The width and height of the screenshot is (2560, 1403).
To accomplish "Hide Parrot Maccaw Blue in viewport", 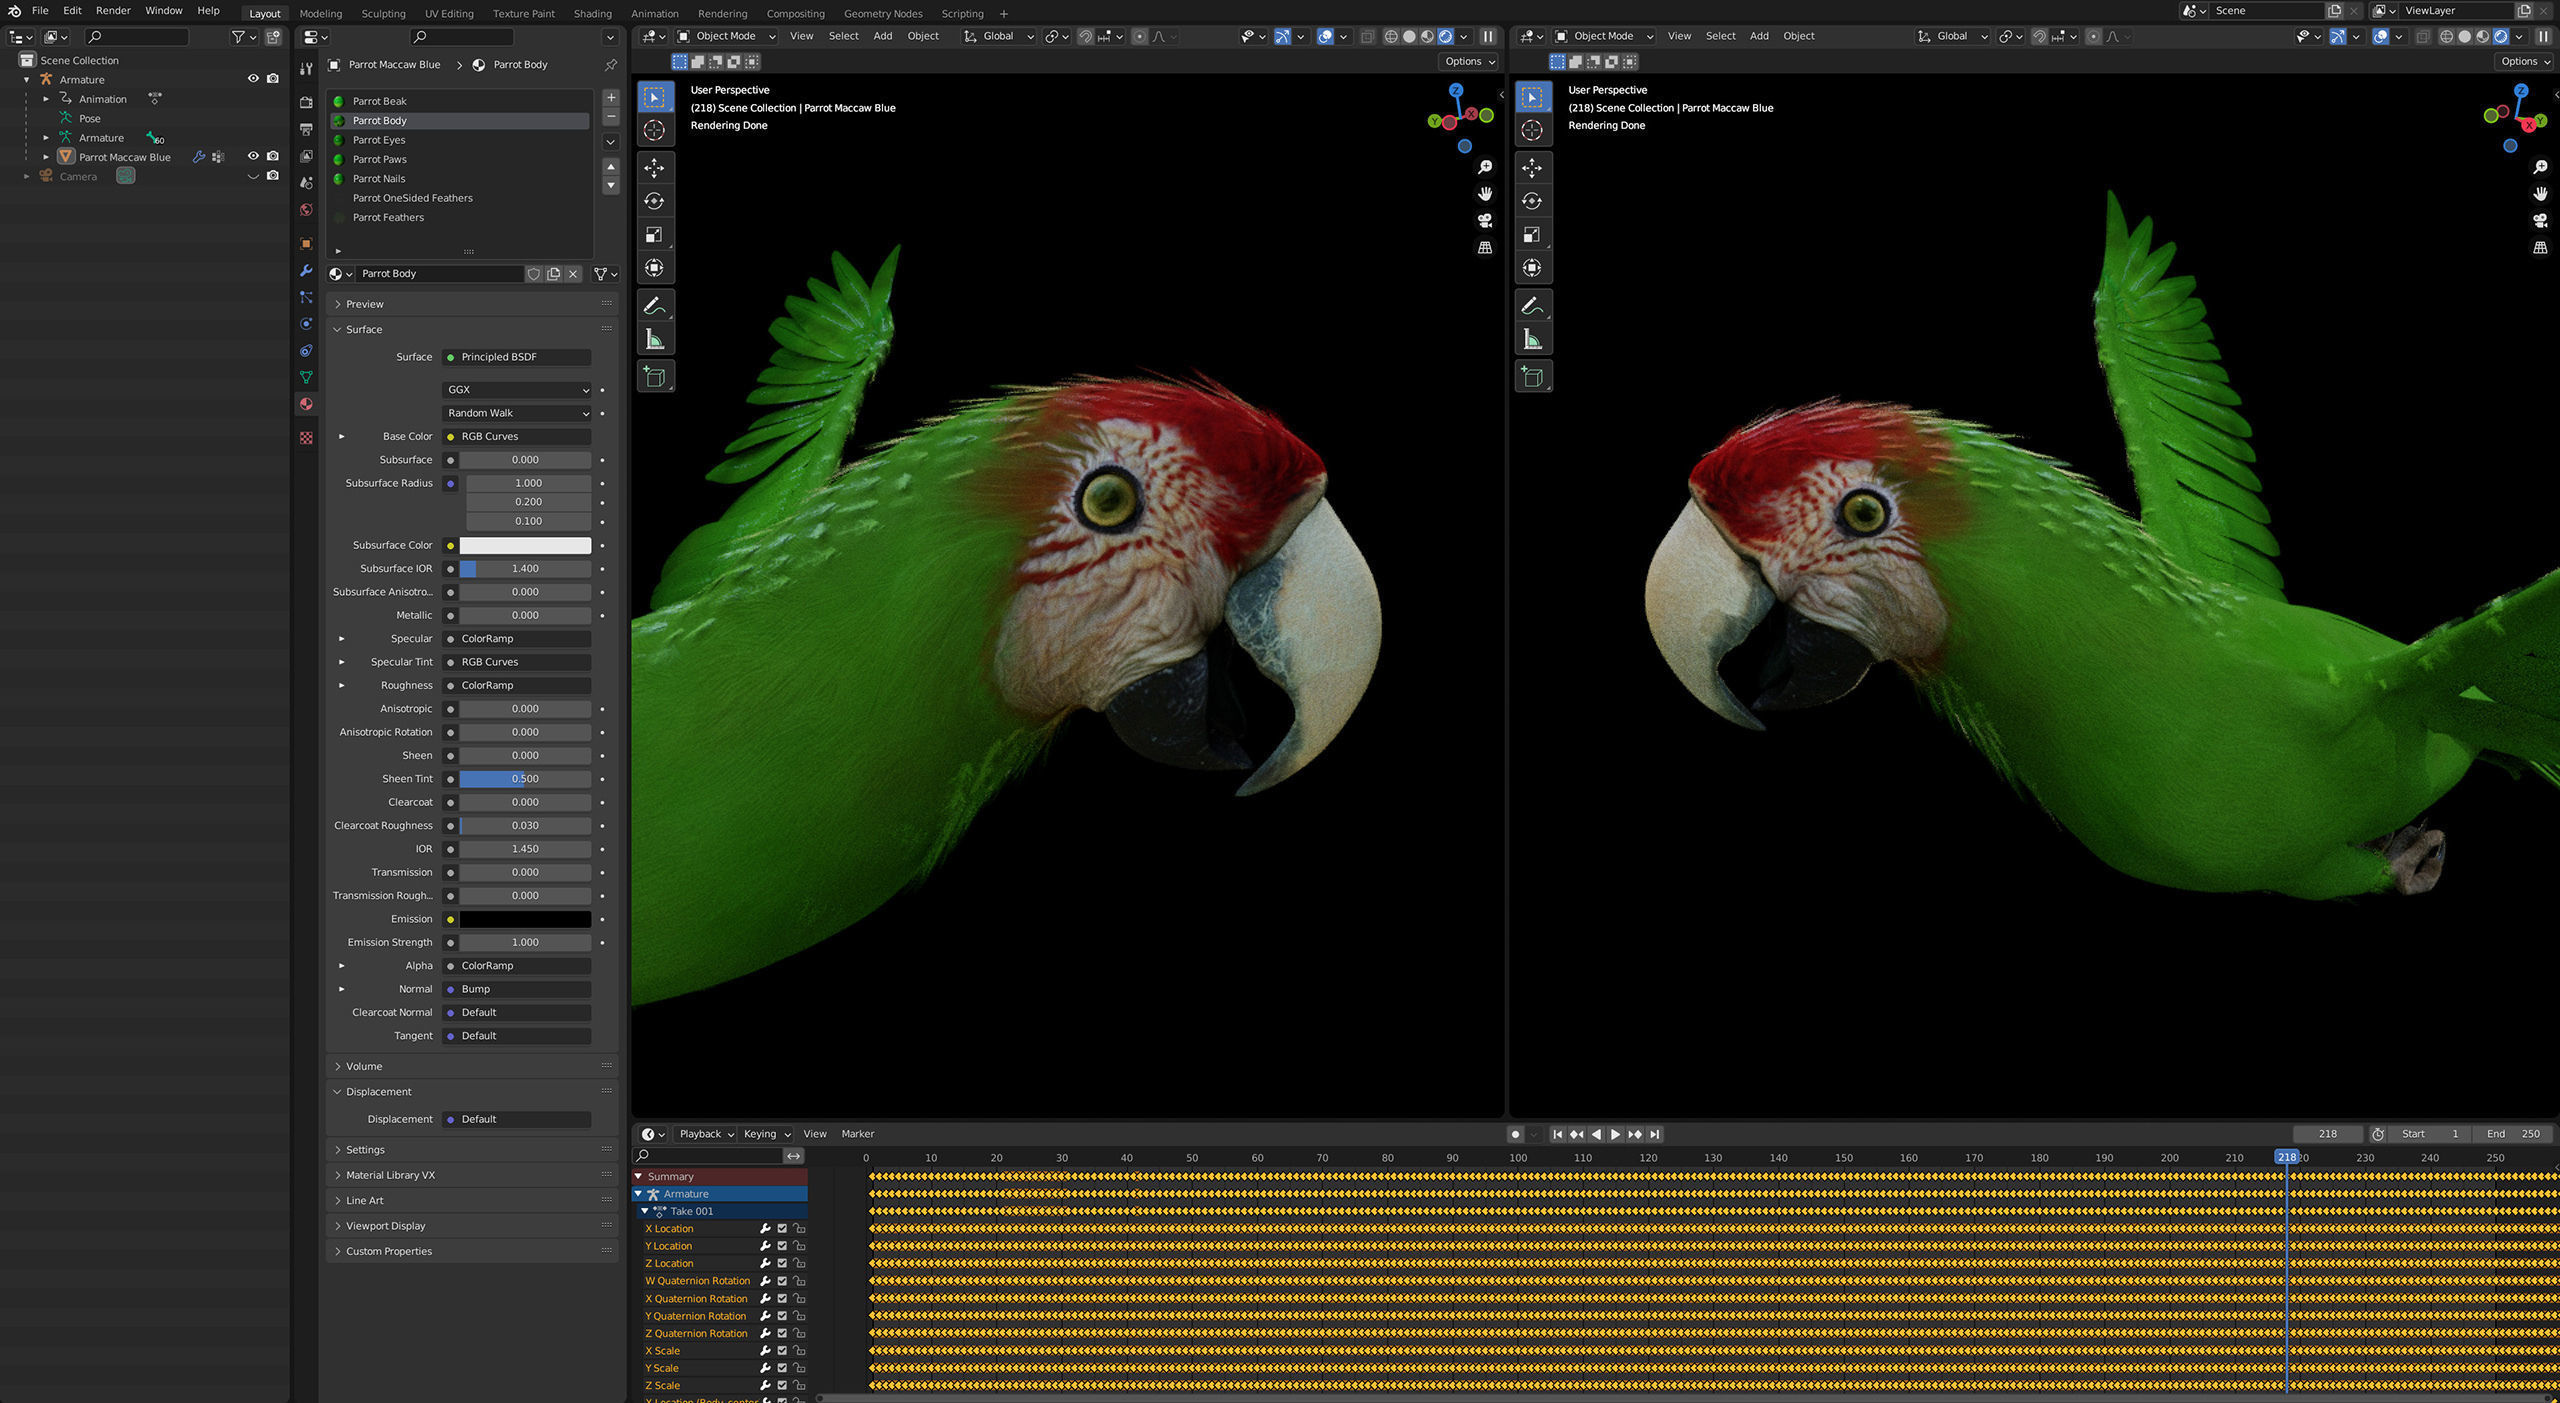I will [x=253, y=156].
